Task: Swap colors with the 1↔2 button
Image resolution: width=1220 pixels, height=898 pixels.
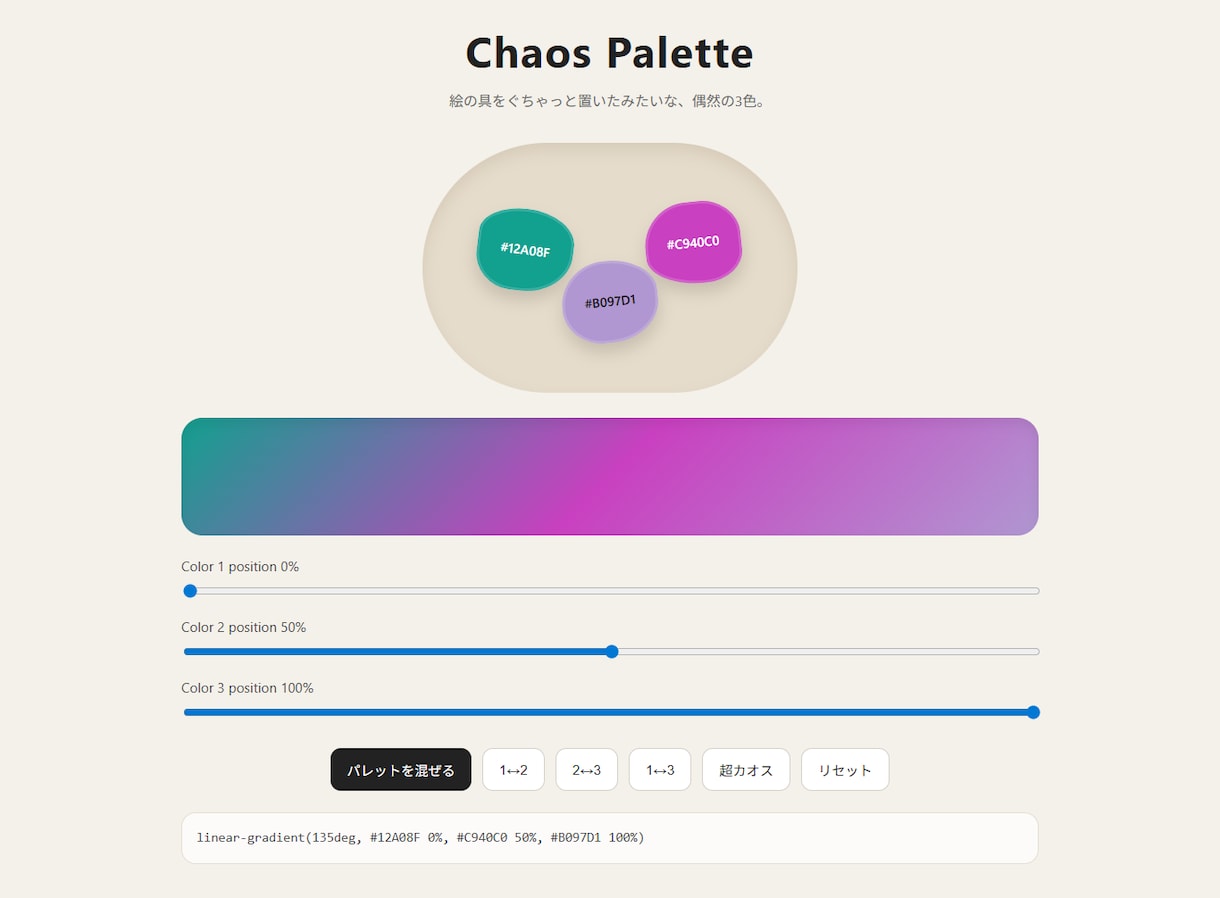Action: (513, 770)
